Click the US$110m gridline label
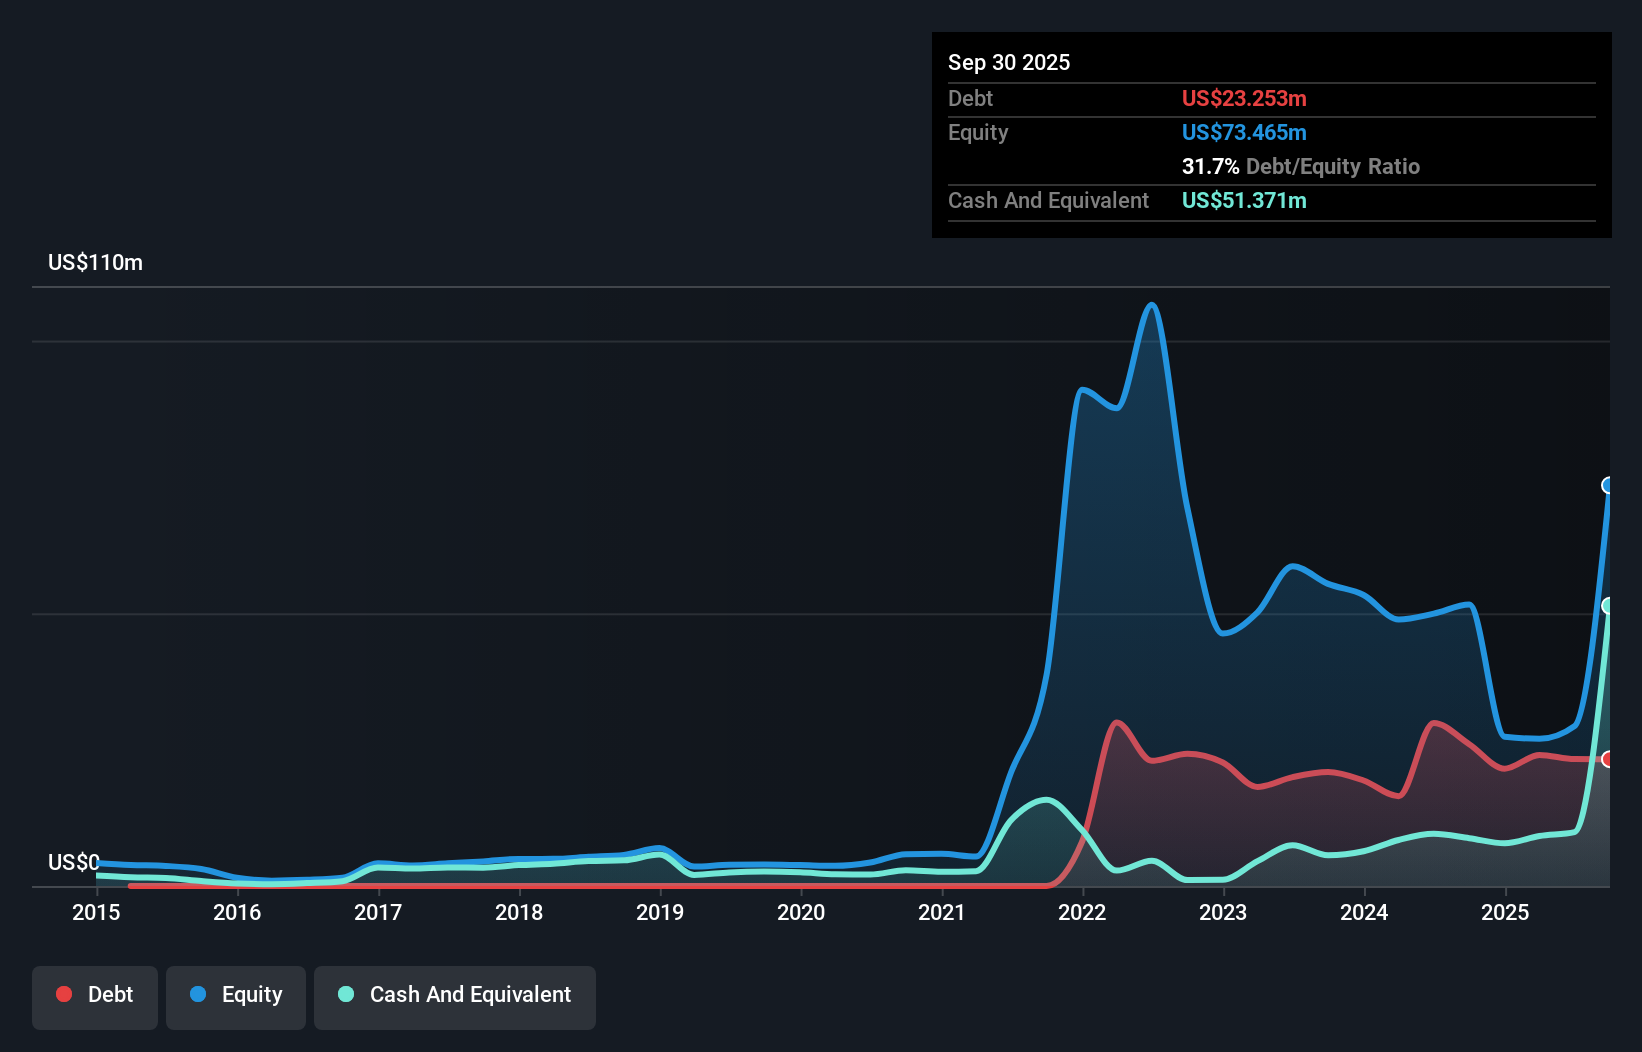Image resolution: width=1642 pixels, height=1052 pixels. [95, 262]
